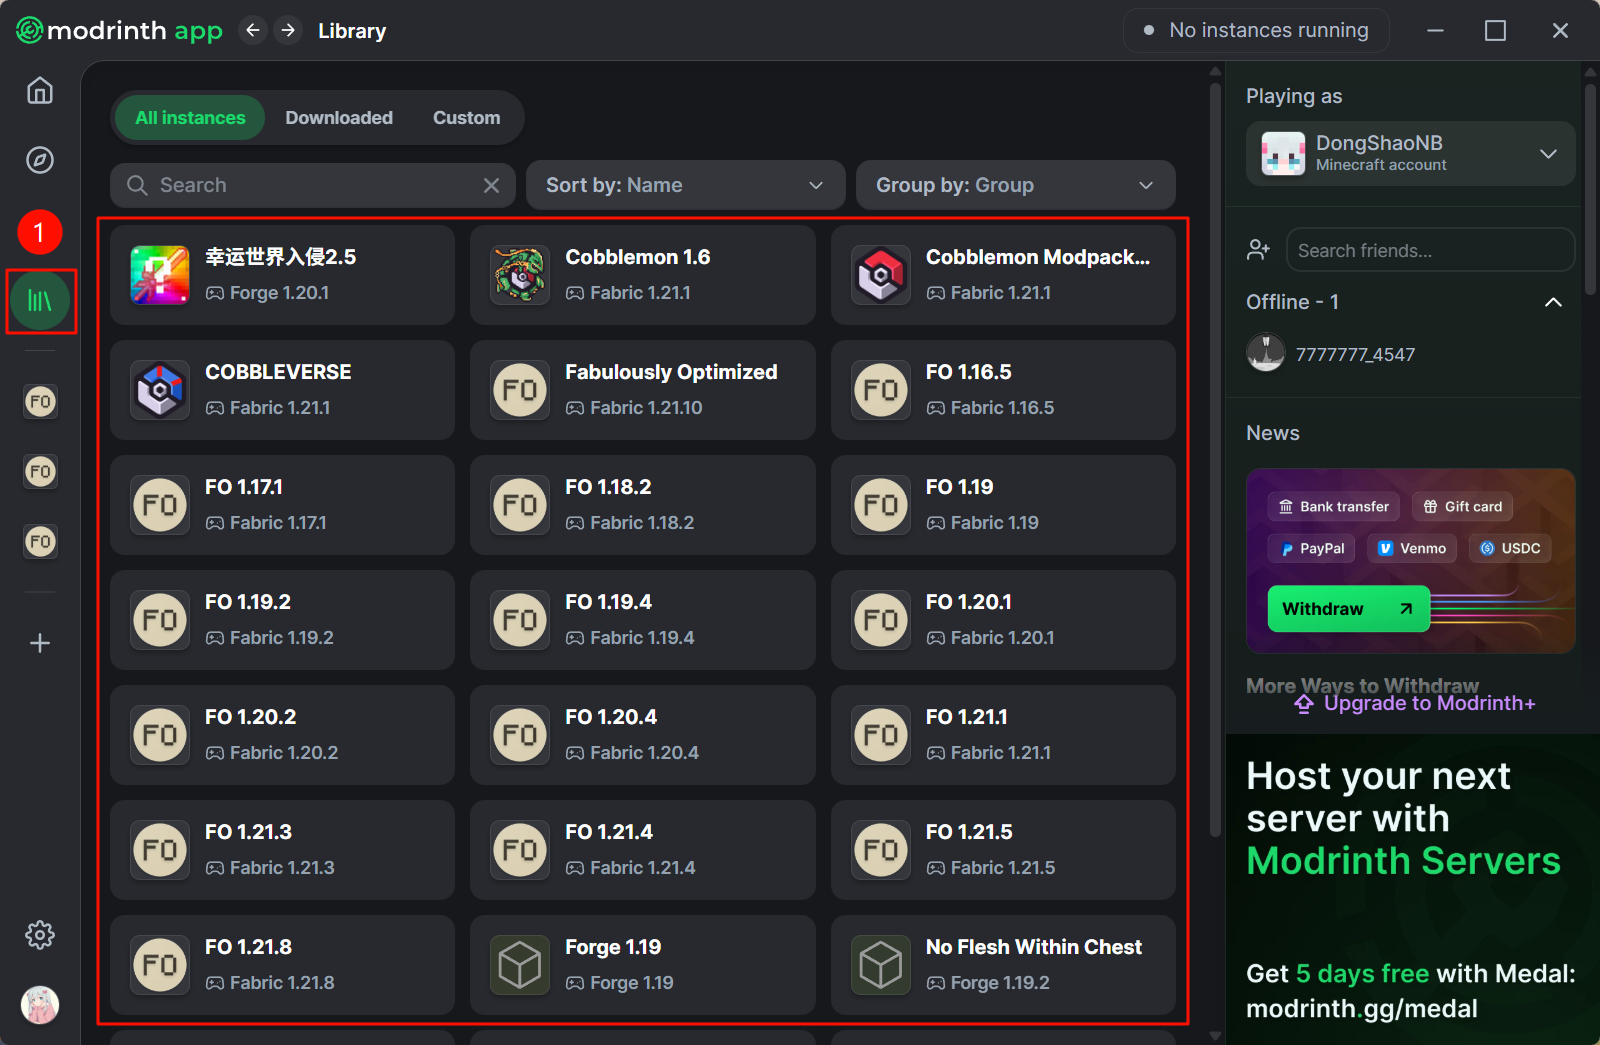Click the plus icon to create instance
The image size is (1600, 1045).
[x=40, y=643]
